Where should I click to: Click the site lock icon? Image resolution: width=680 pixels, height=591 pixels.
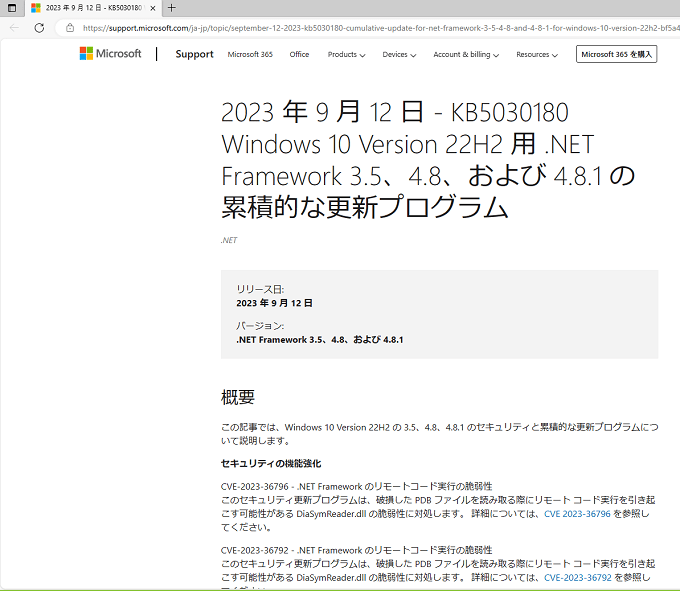70,28
